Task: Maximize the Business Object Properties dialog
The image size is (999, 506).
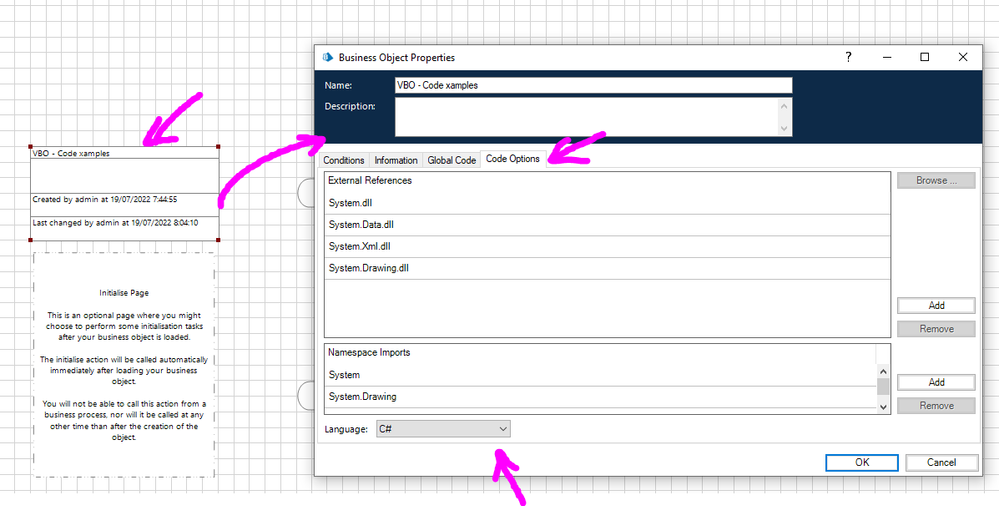Action: 924,57
